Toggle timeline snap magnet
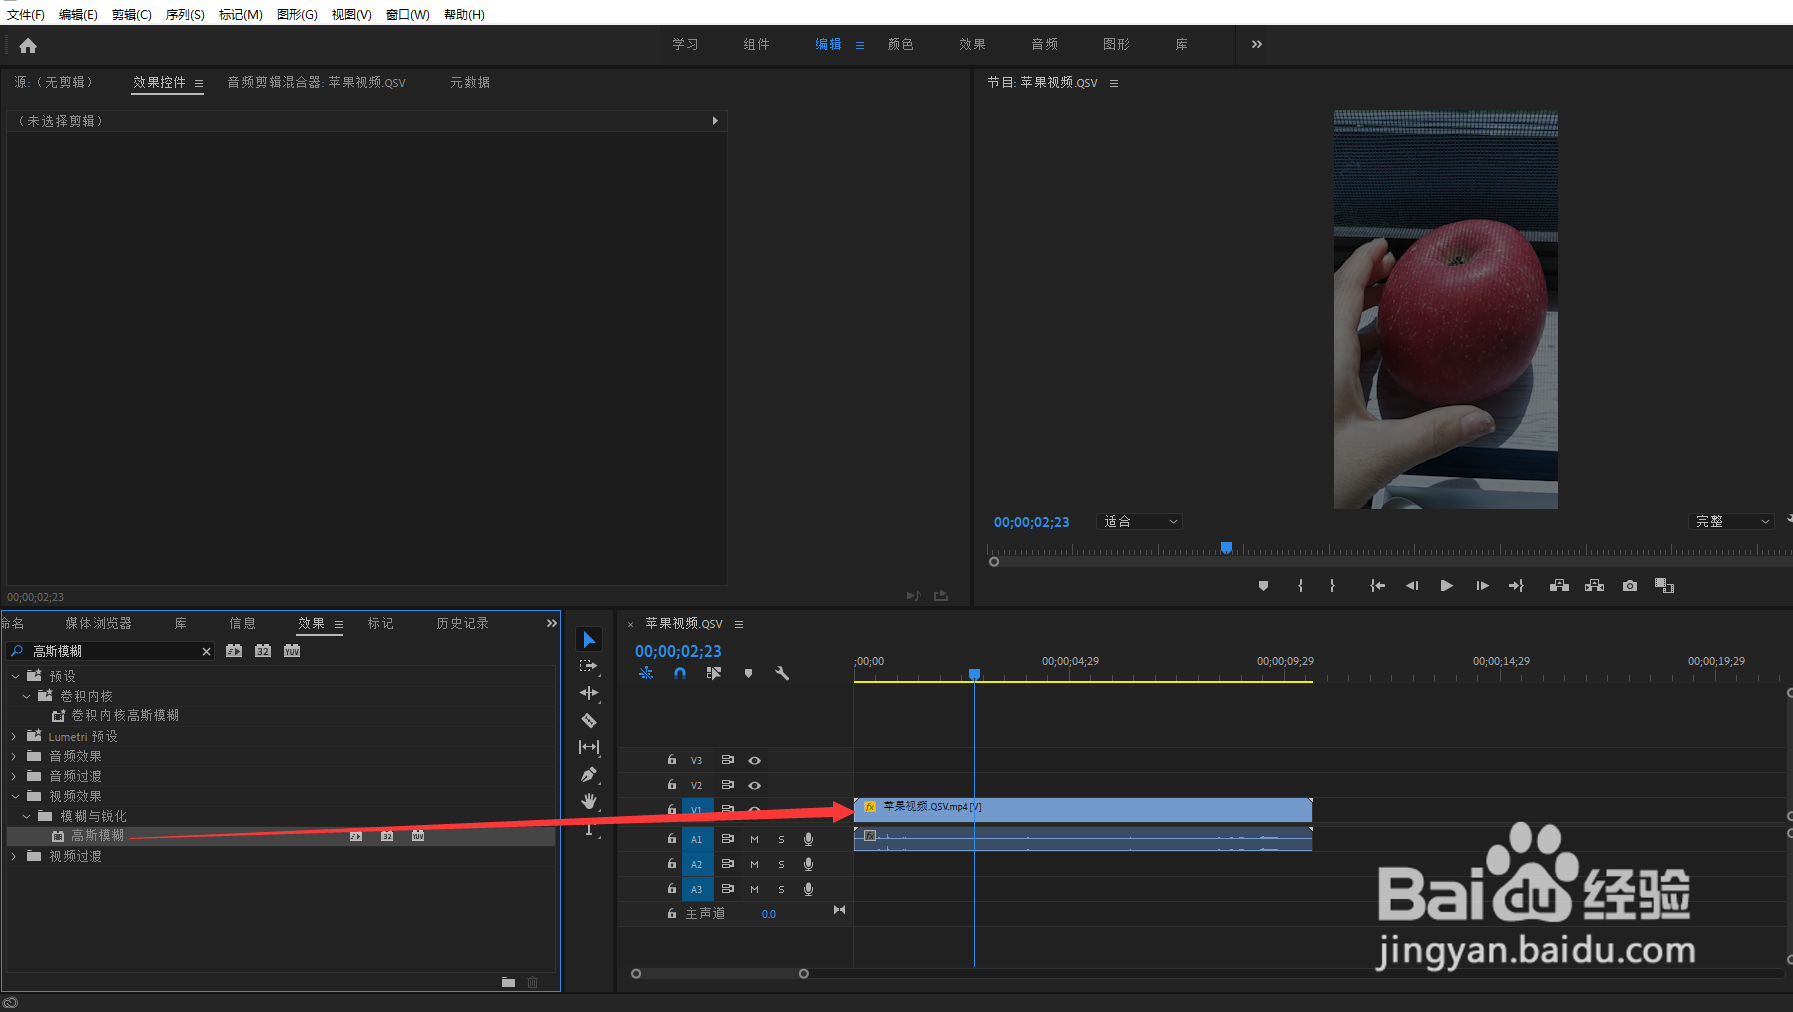 coord(680,673)
